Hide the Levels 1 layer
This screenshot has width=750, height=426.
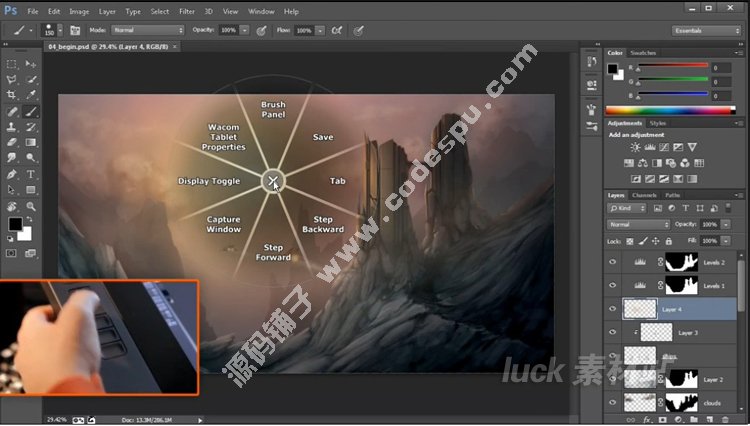(613, 285)
